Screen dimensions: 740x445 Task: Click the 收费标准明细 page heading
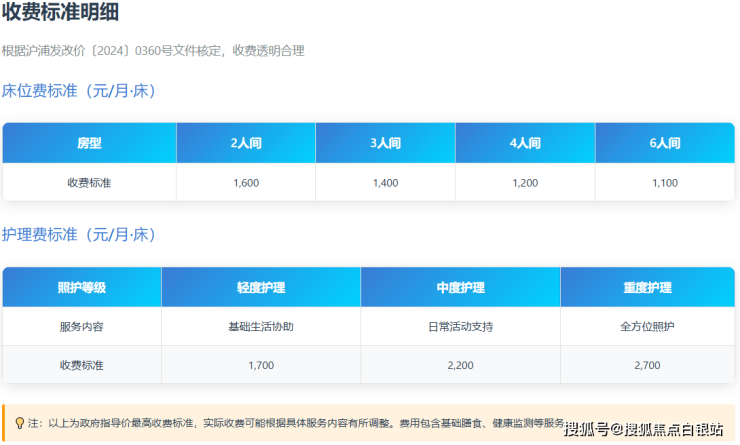pos(61,14)
